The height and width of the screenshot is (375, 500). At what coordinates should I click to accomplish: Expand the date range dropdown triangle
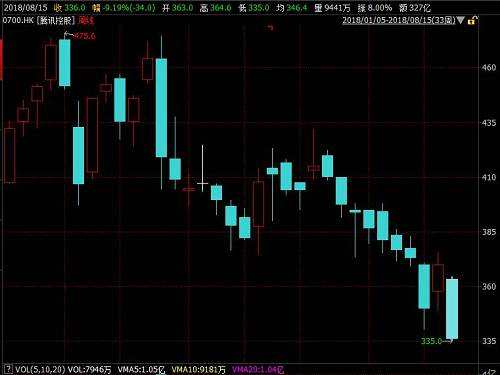(x=460, y=20)
